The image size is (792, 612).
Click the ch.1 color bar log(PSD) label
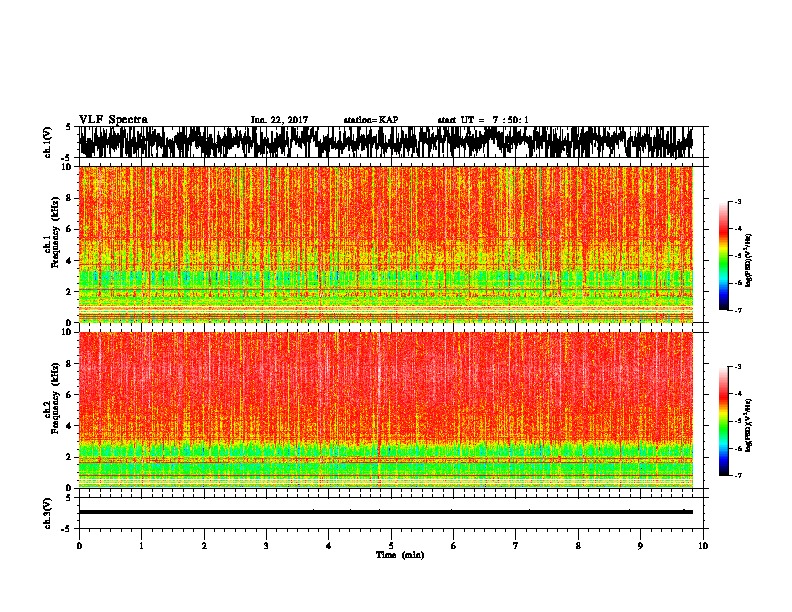click(749, 260)
